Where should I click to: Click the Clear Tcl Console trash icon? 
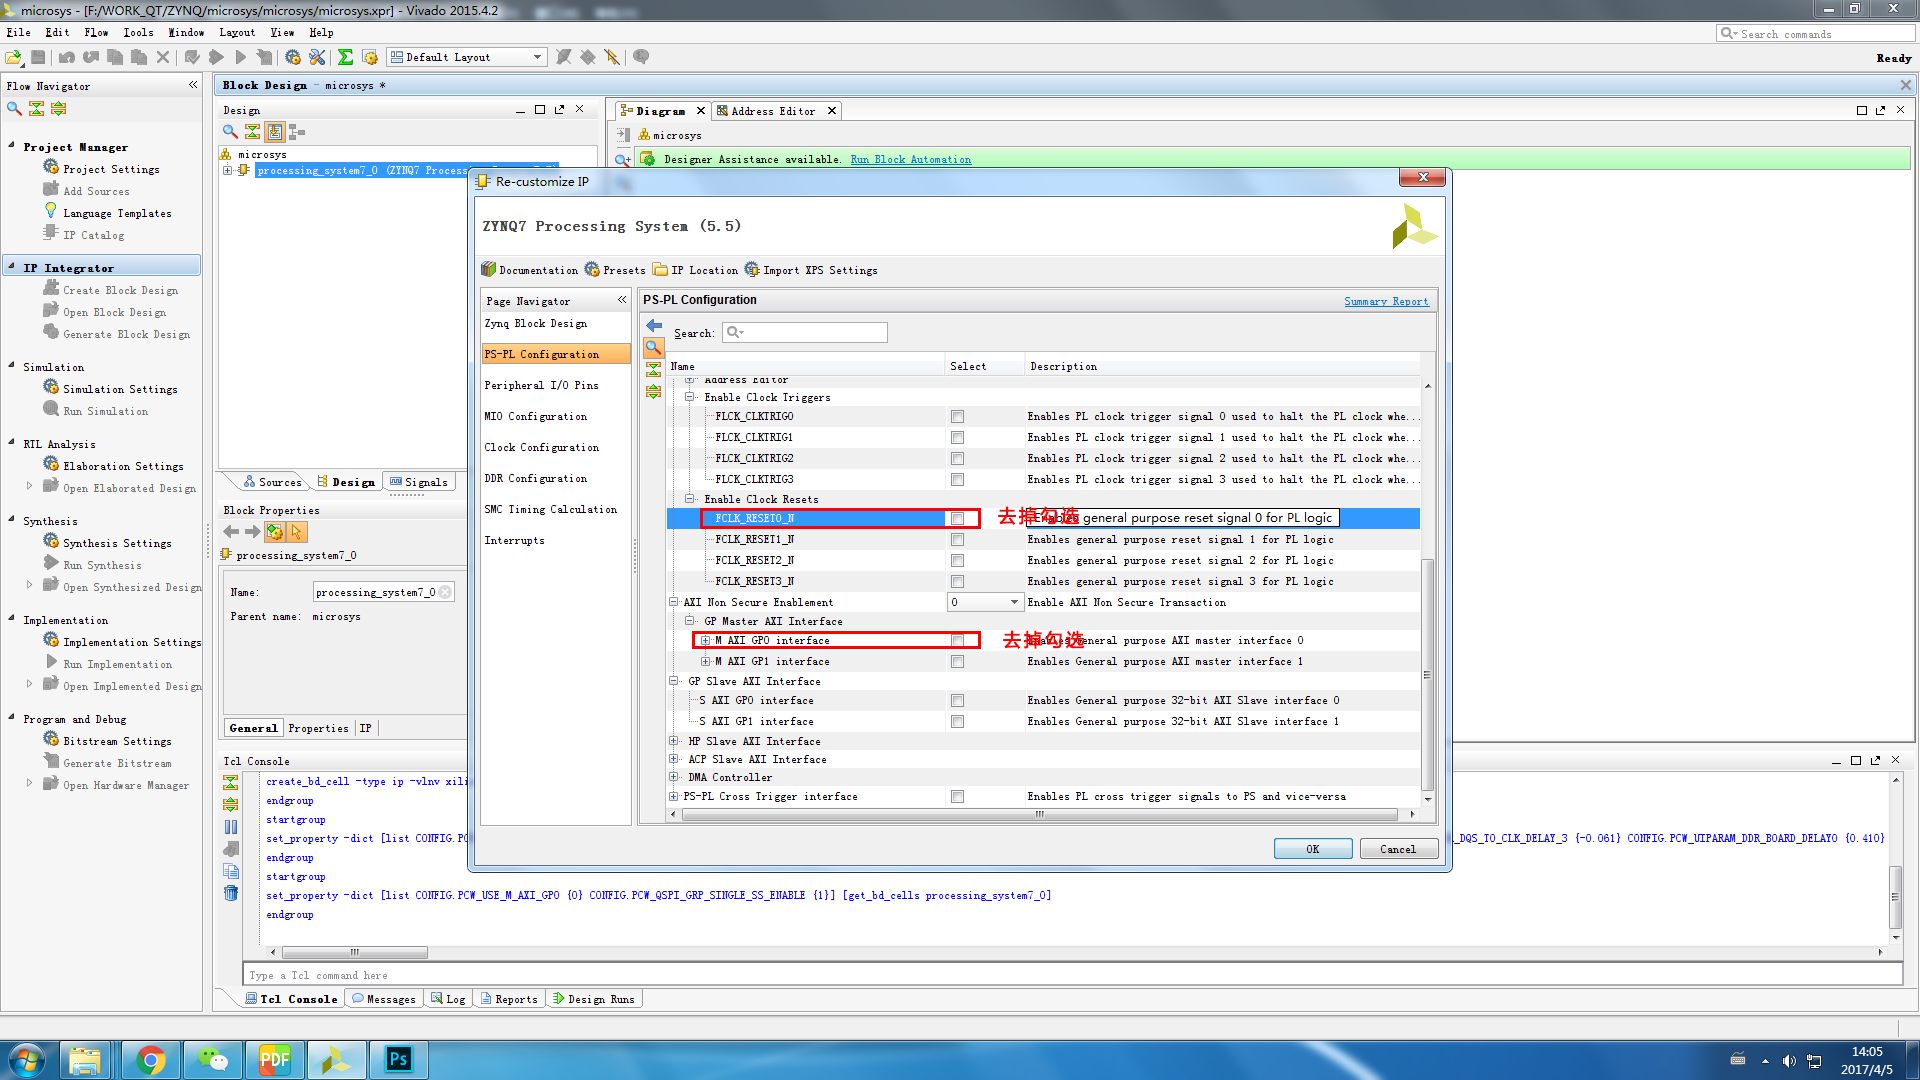point(231,893)
